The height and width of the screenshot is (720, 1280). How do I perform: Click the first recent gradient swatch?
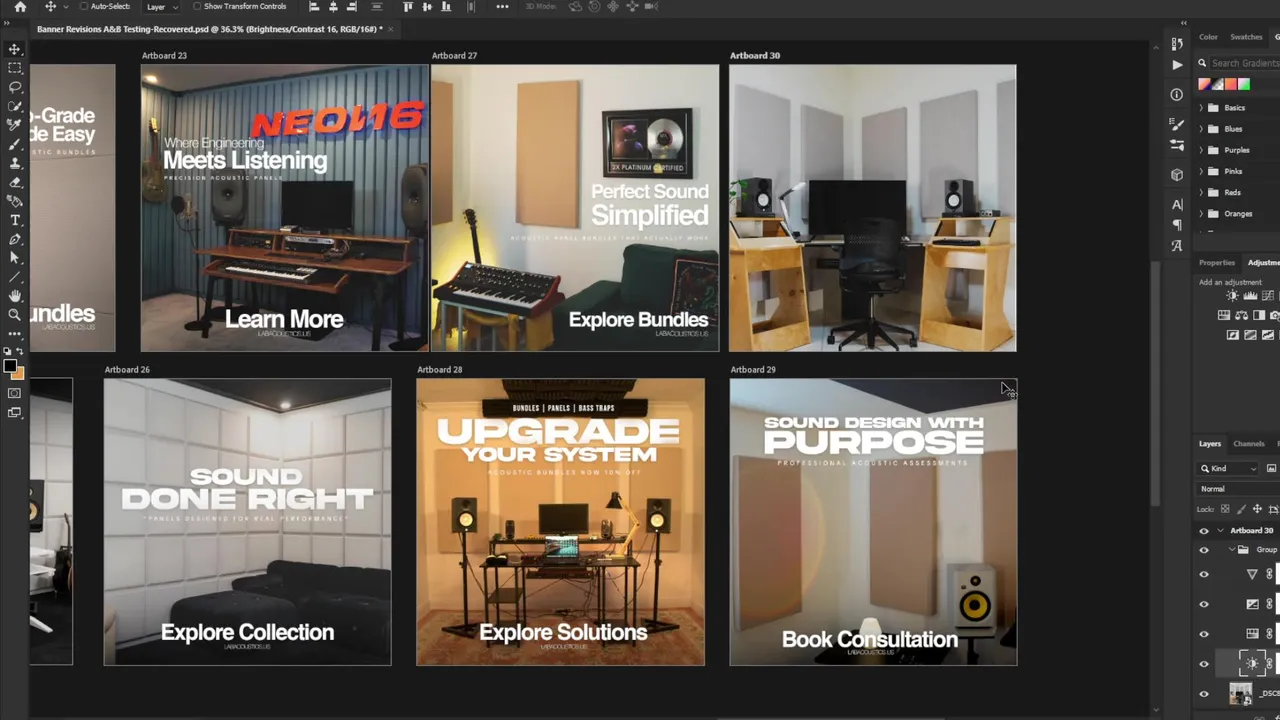[1204, 84]
